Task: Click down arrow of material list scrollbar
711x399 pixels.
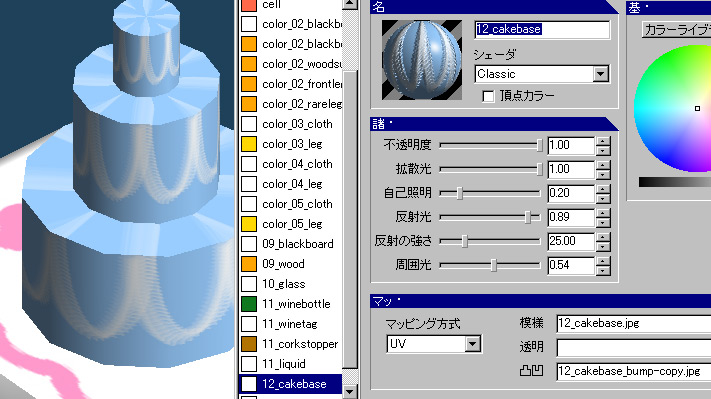Action: coord(350,391)
